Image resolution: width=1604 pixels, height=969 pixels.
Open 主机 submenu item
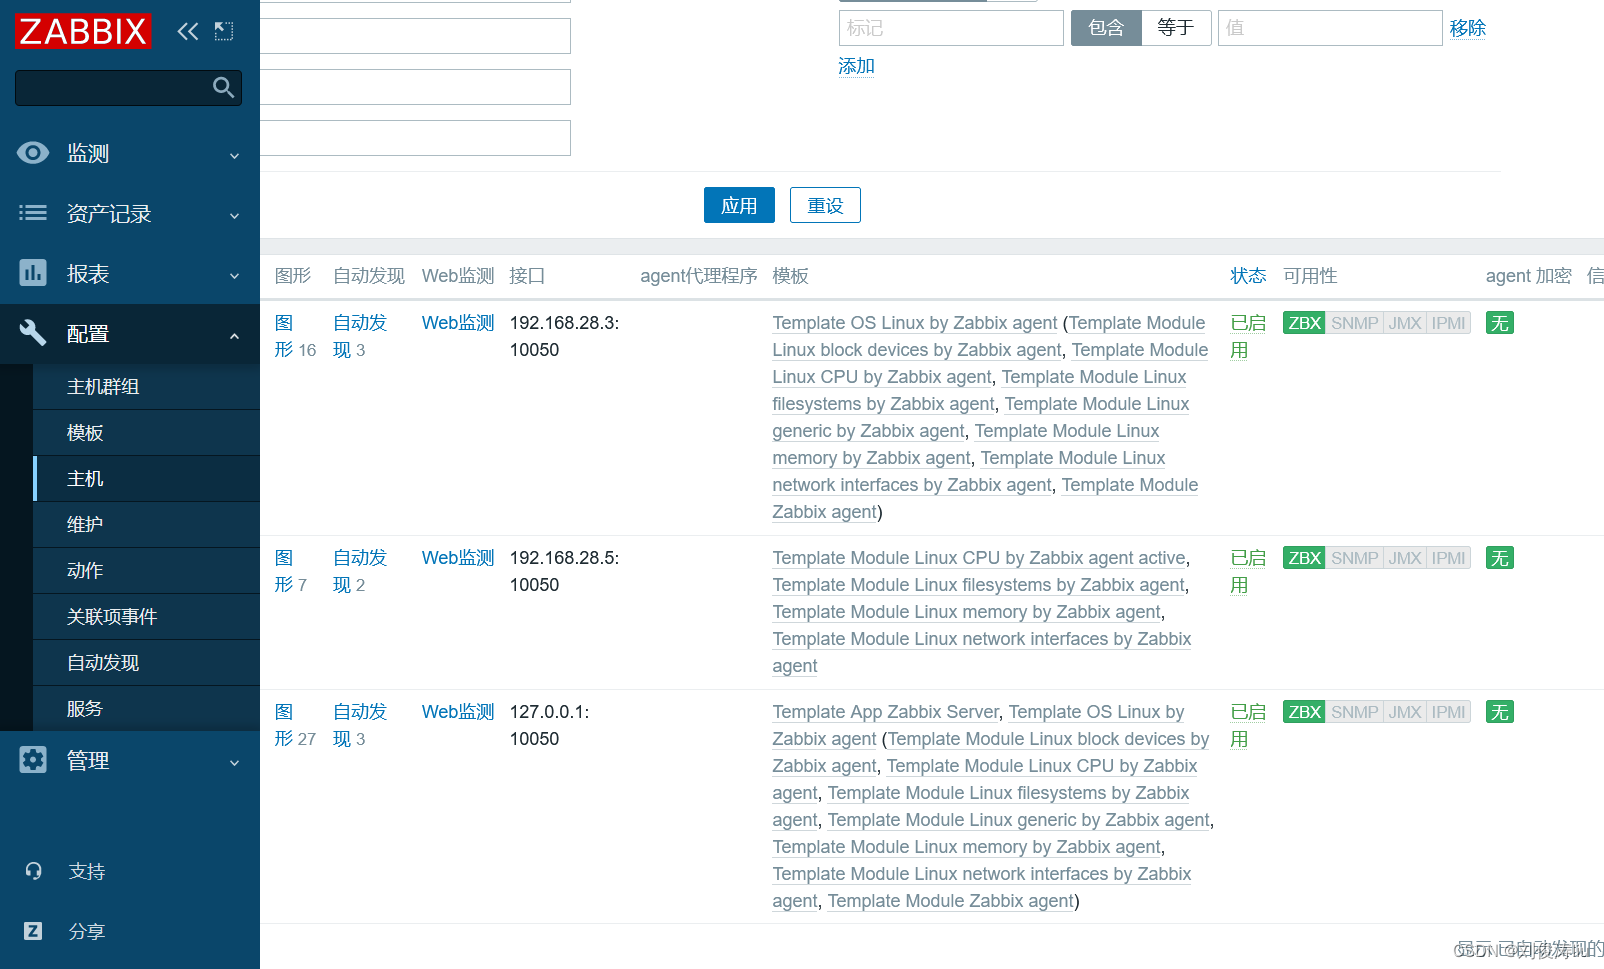click(x=146, y=479)
